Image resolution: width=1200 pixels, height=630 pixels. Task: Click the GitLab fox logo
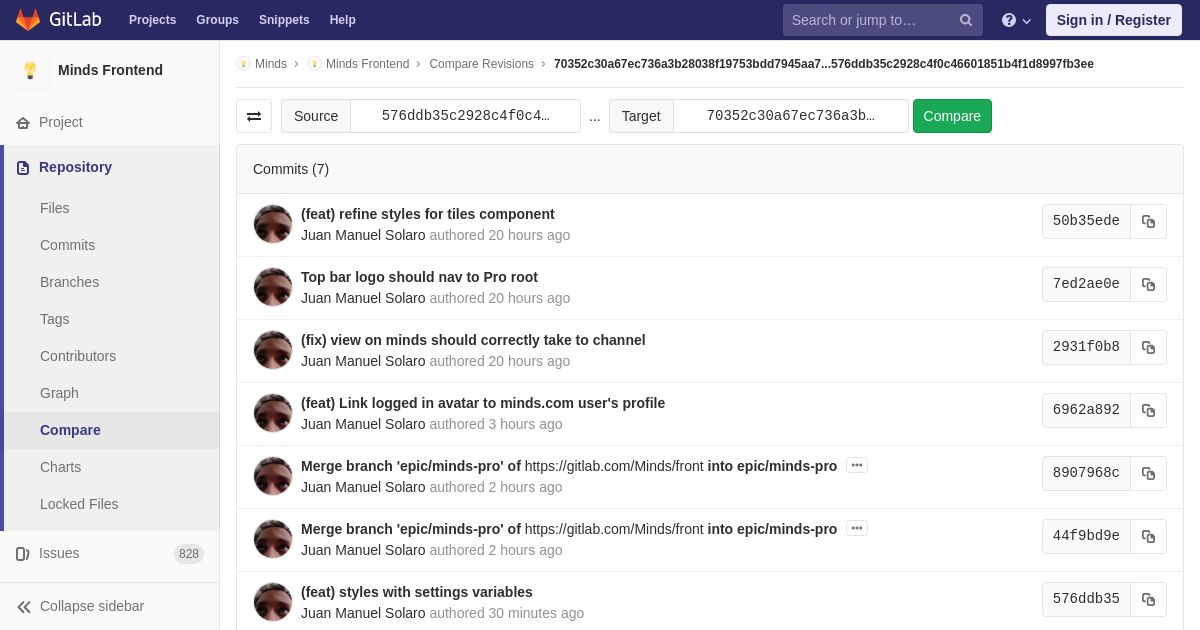(28, 20)
